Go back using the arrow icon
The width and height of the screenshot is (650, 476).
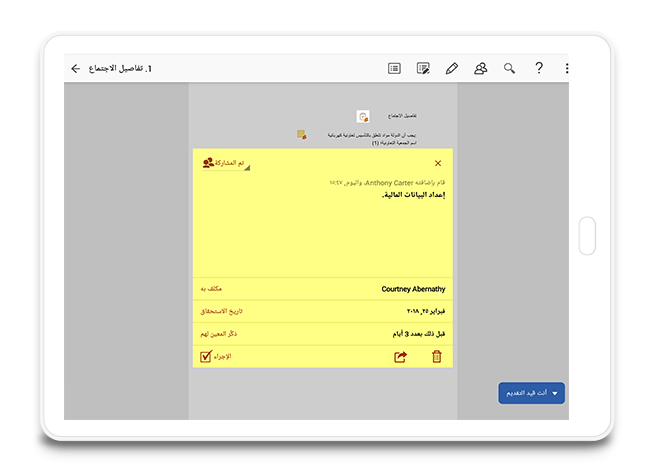tap(75, 68)
